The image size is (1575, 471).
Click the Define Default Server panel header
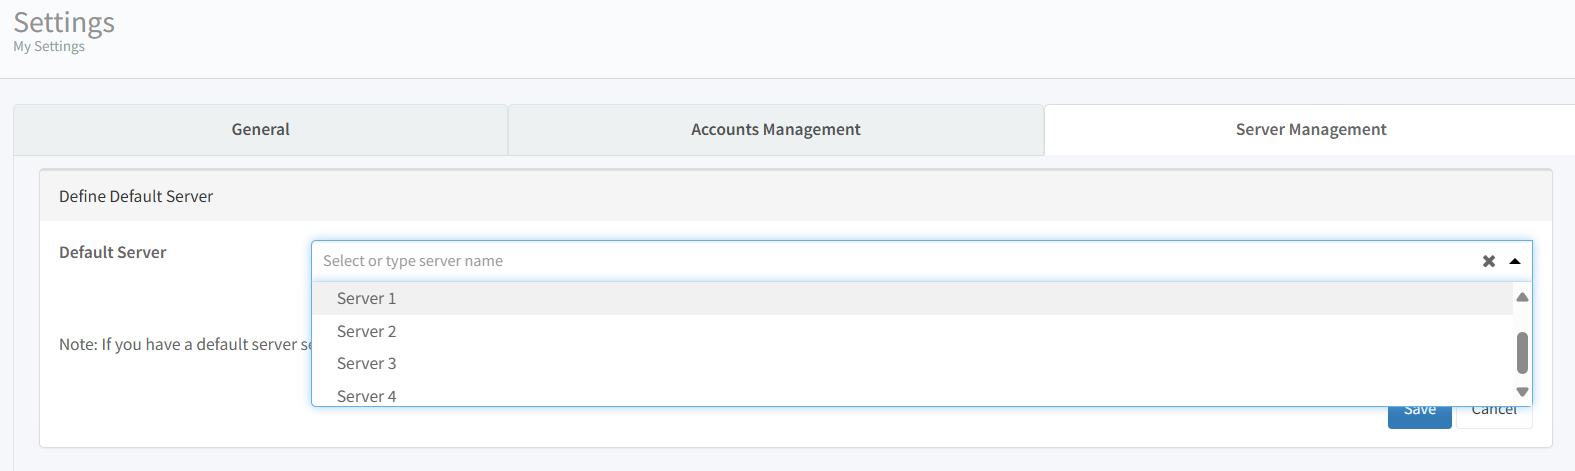pyautogui.click(x=136, y=196)
